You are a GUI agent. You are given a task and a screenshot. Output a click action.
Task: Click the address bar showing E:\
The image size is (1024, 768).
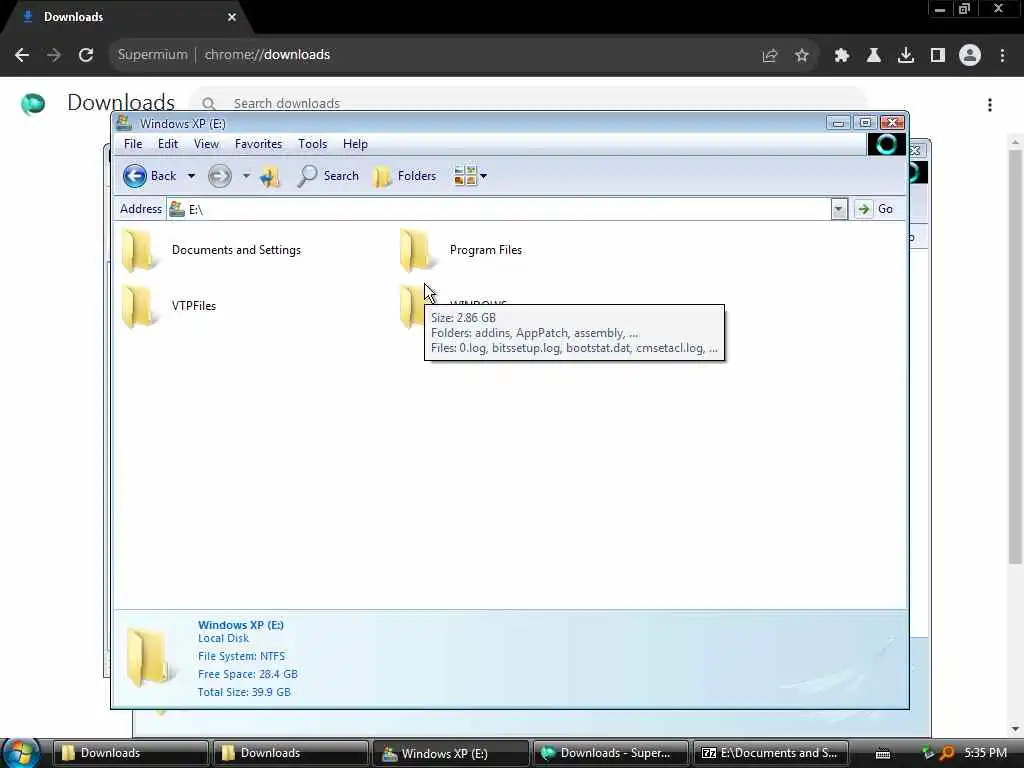[499, 209]
